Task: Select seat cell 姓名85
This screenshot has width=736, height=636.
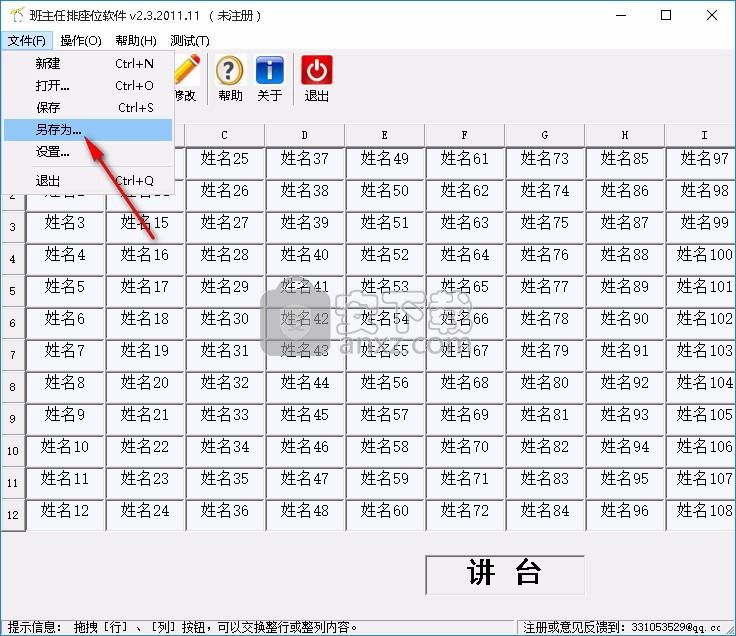Action: (625, 163)
